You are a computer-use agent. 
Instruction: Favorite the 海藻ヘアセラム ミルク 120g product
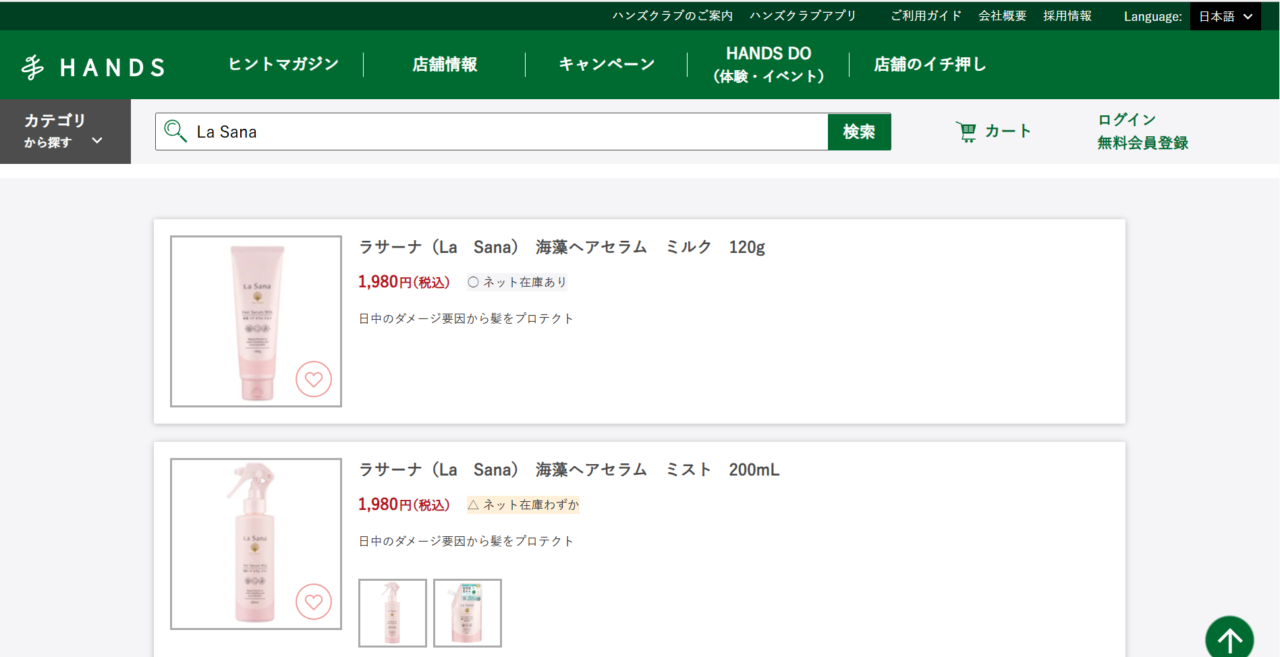(314, 379)
